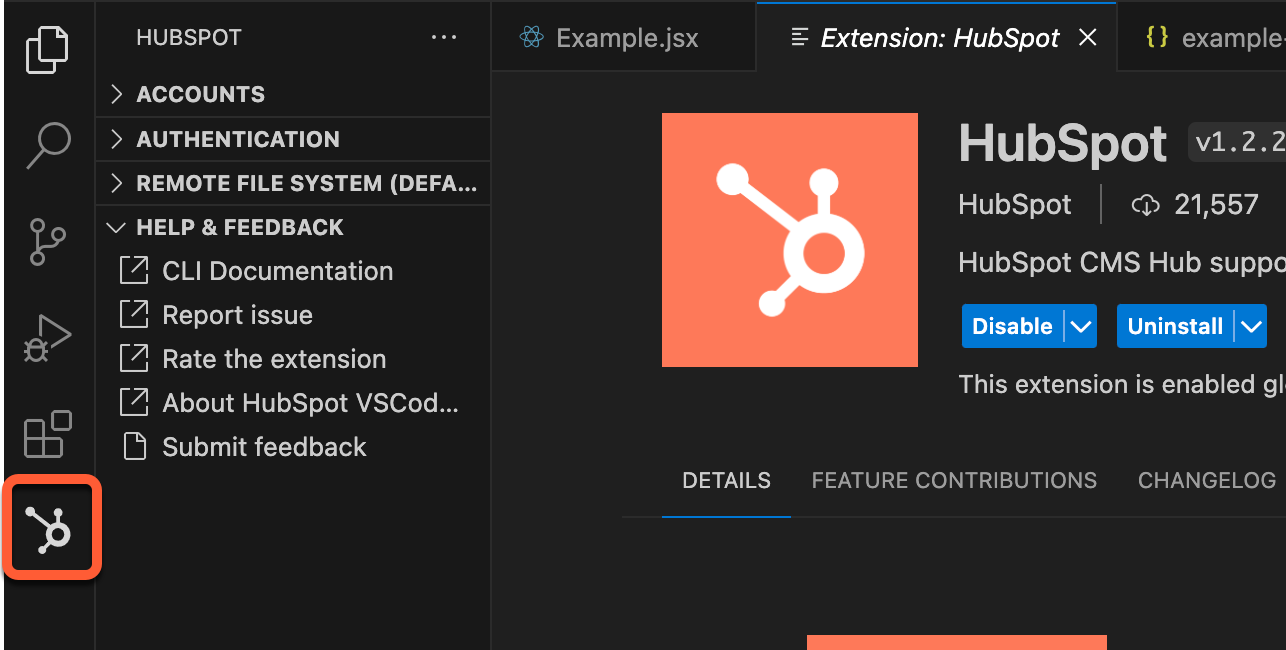This screenshot has width=1286, height=650.
Task: Open the HubSpot publisher link
Action: coord(1014,205)
